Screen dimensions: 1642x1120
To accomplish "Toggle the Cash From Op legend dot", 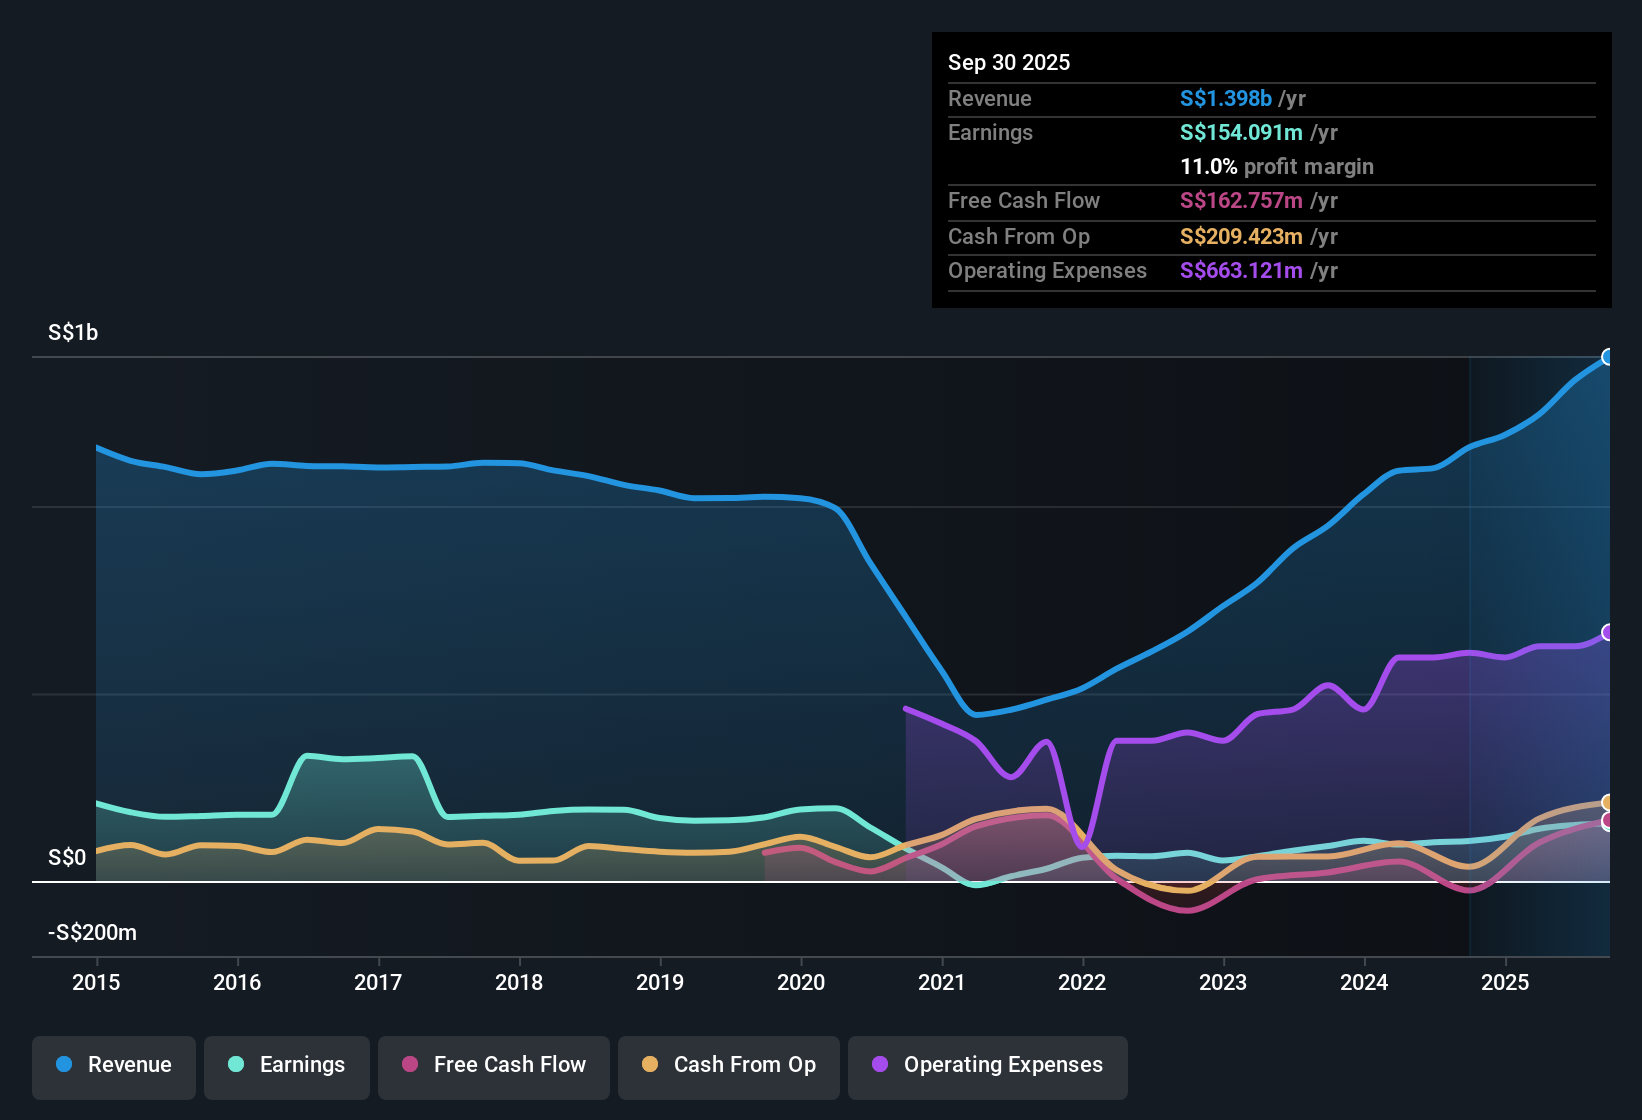I will [x=649, y=1065].
